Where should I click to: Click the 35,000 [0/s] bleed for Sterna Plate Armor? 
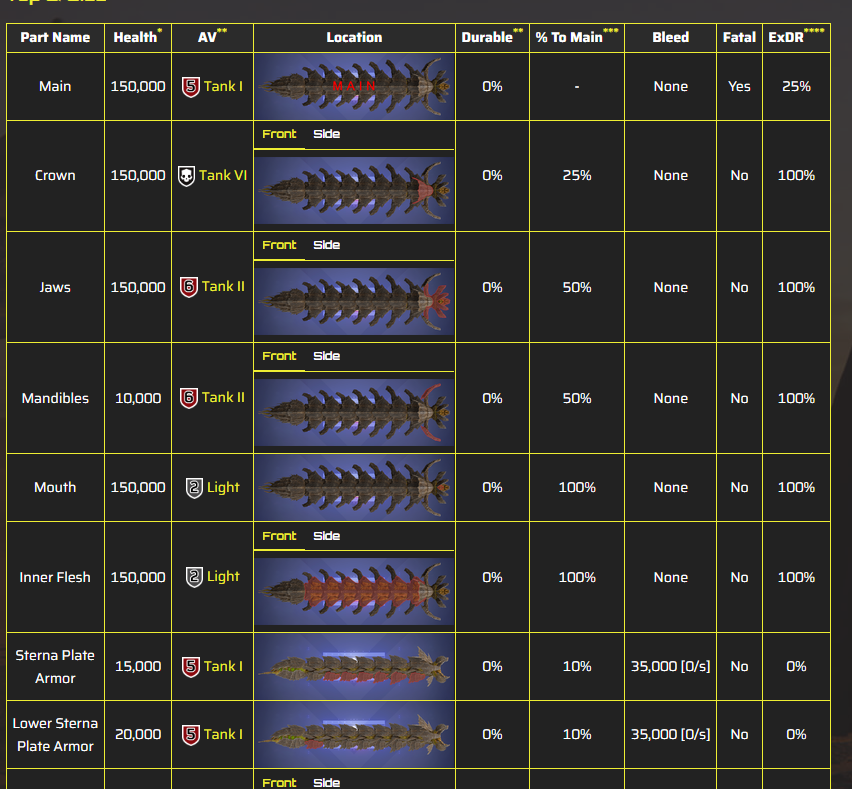coord(671,666)
